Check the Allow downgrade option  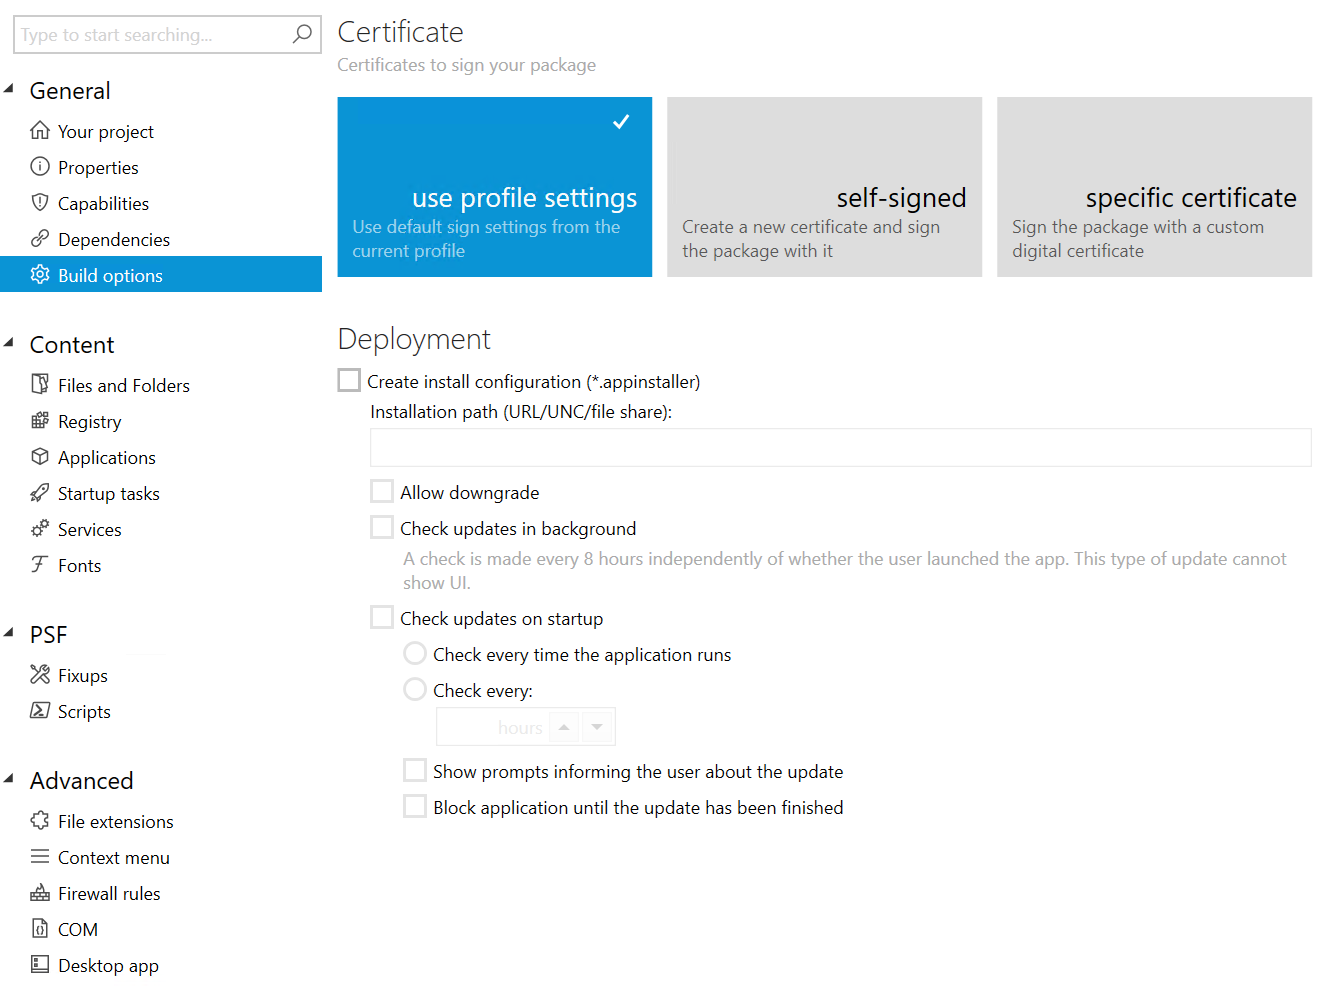[x=381, y=490]
